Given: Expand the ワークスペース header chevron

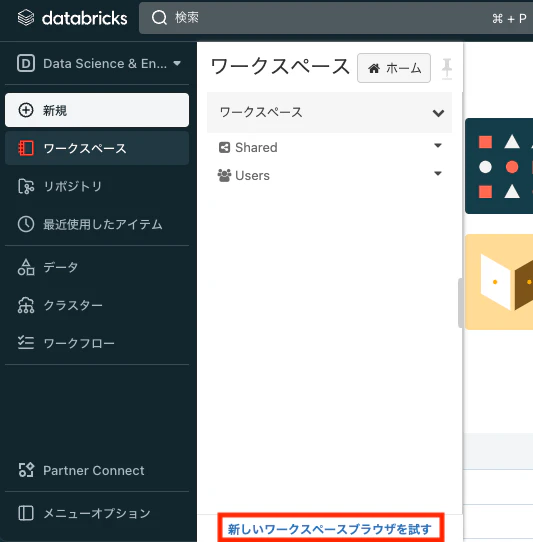Looking at the screenshot, I should tap(438, 113).
